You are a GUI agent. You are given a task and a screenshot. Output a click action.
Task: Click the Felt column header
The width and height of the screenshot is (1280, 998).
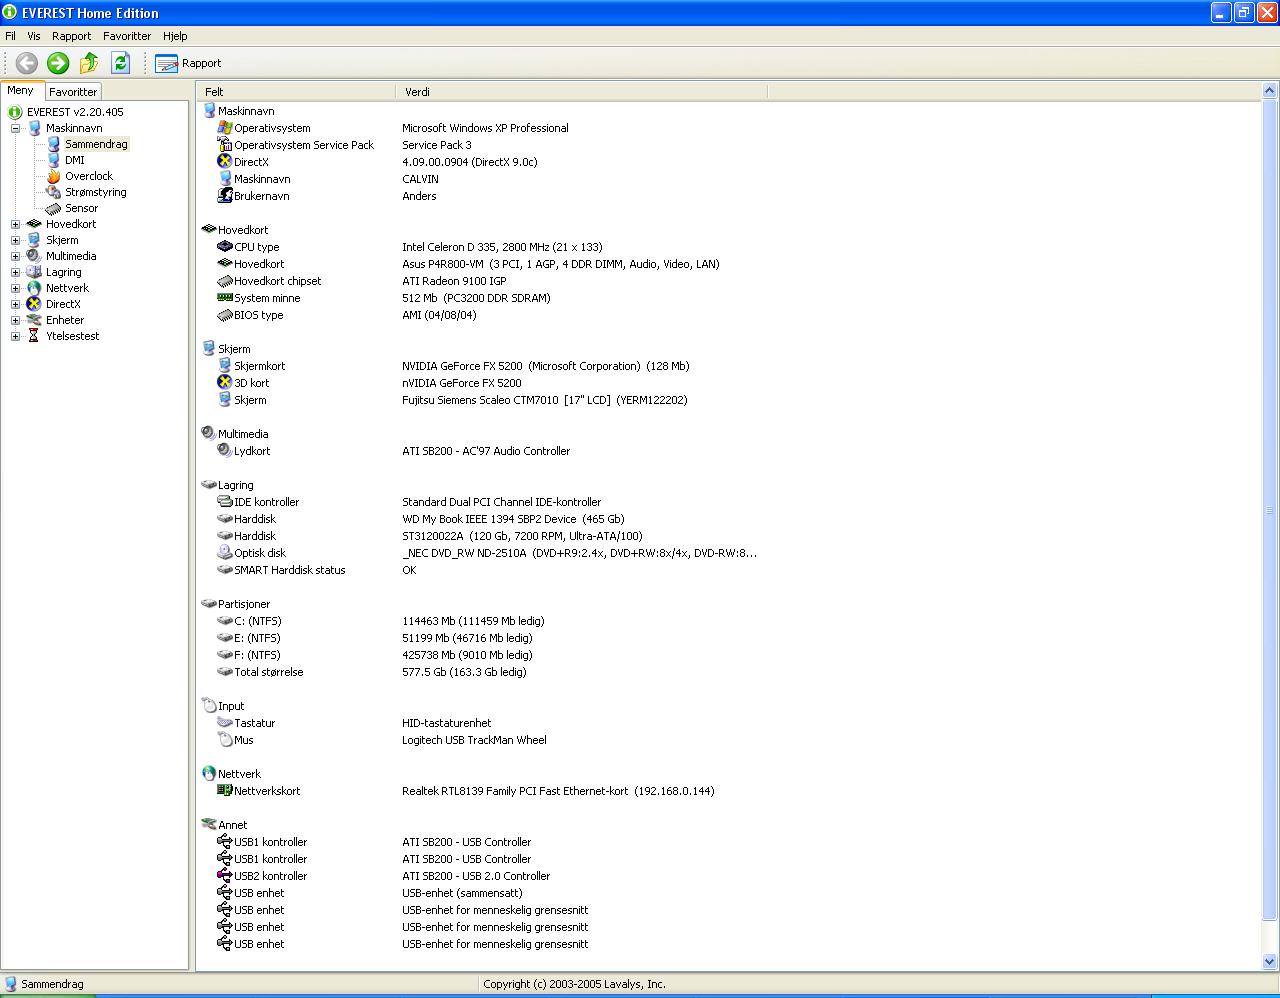point(297,91)
